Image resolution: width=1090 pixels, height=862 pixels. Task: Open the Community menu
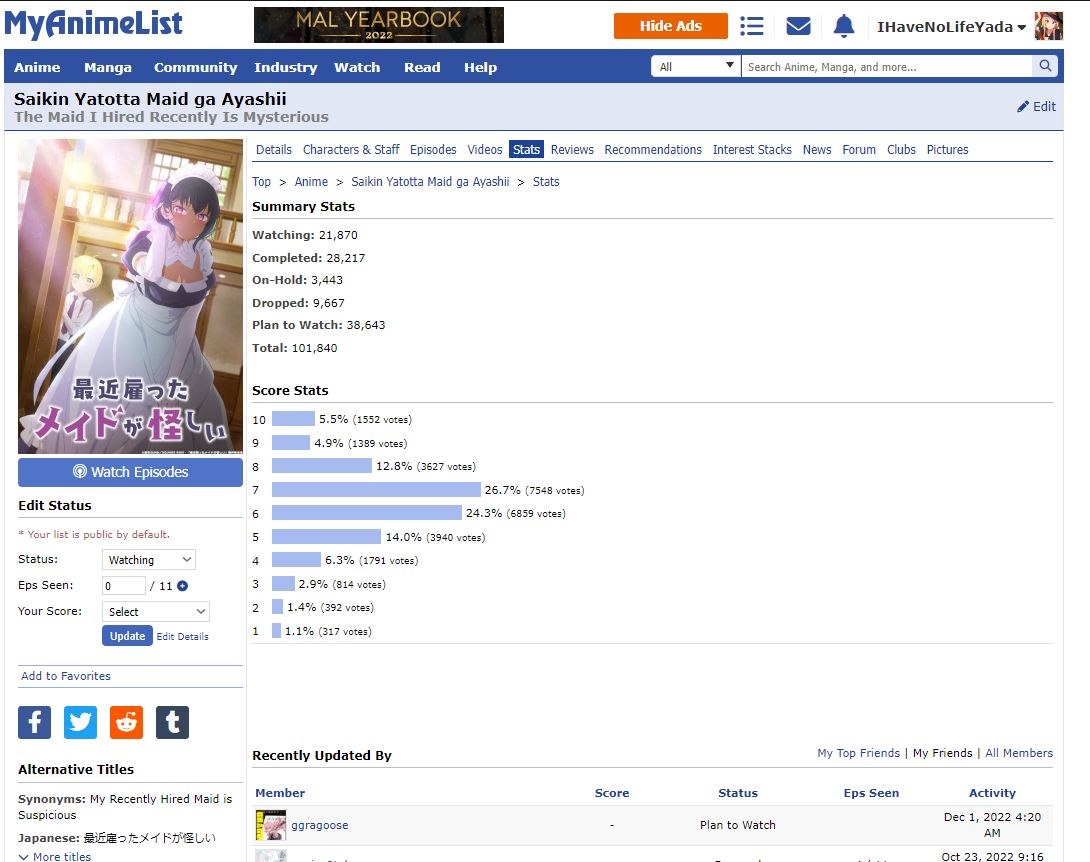[x=195, y=67]
